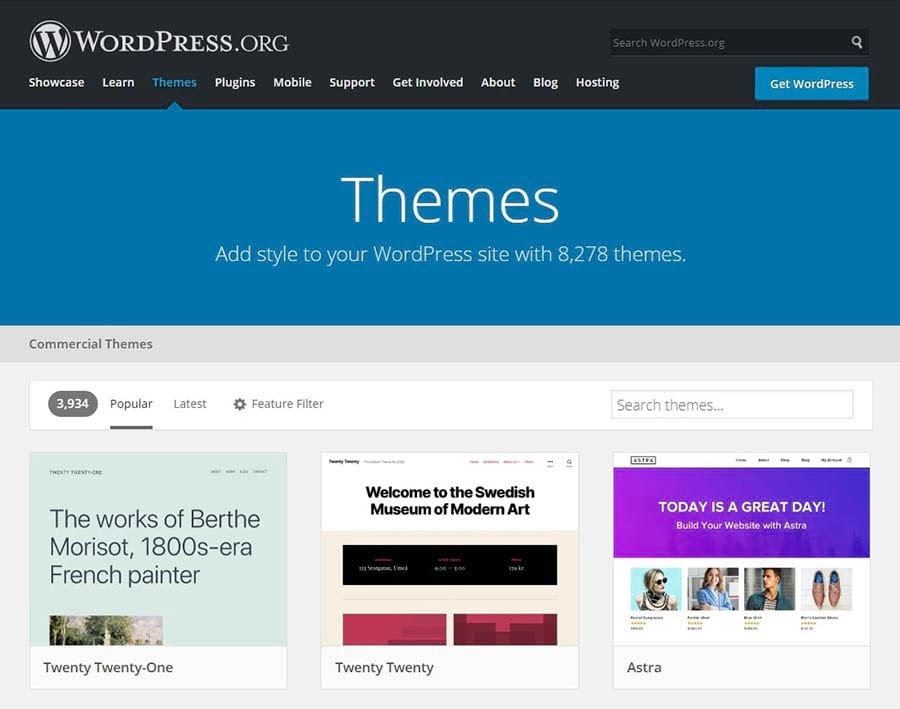The height and width of the screenshot is (709, 900).
Task: Click the WordPress.org logo
Action: coord(159,41)
